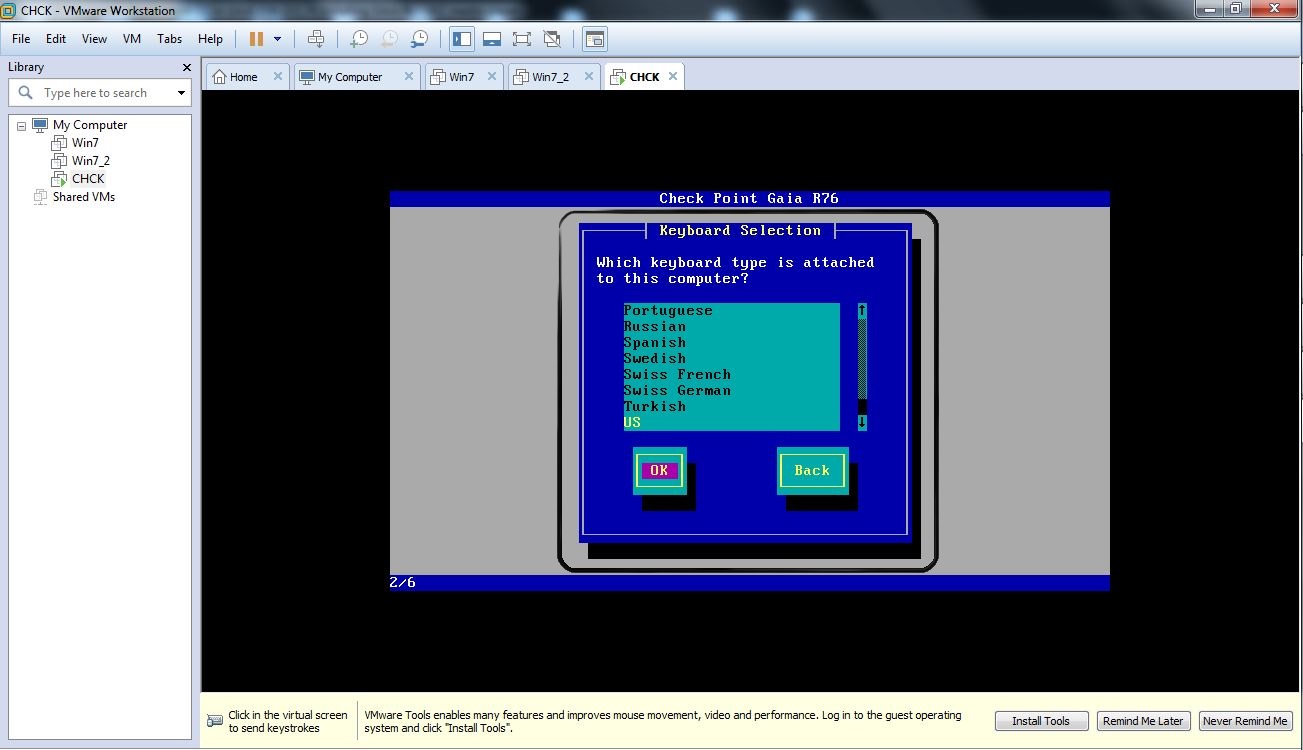1303x750 pixels.
Task: Select Turkish keyboard type
Action: point(732,407)
